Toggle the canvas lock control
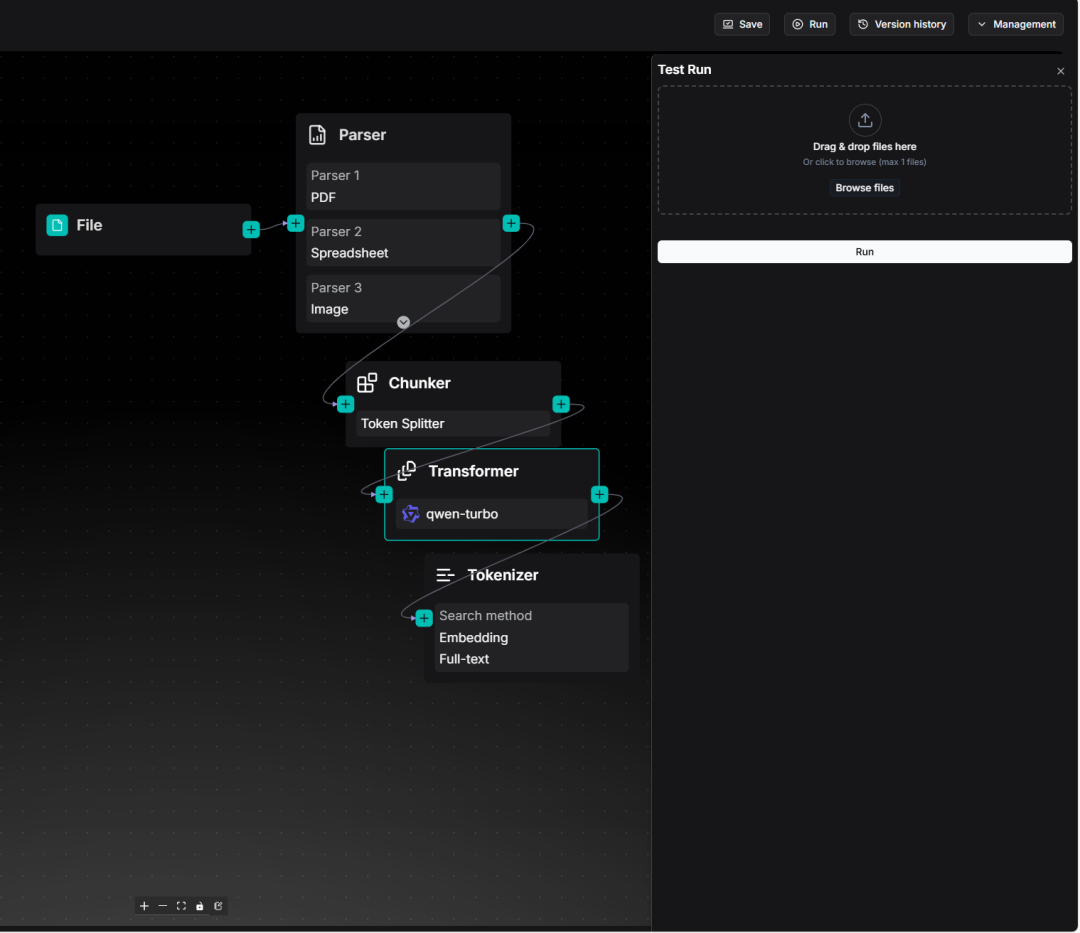Image resolution: width=1080 pixels, height=933 pixels. [x=200, y=906]
